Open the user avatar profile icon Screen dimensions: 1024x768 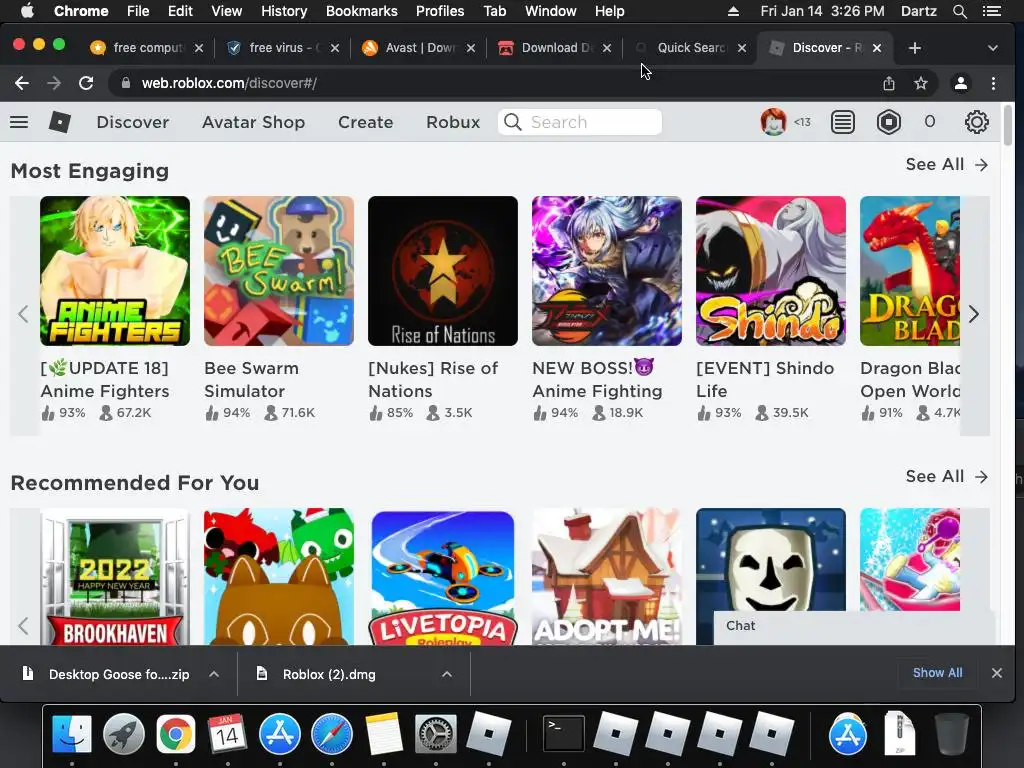tap(773, 122)
